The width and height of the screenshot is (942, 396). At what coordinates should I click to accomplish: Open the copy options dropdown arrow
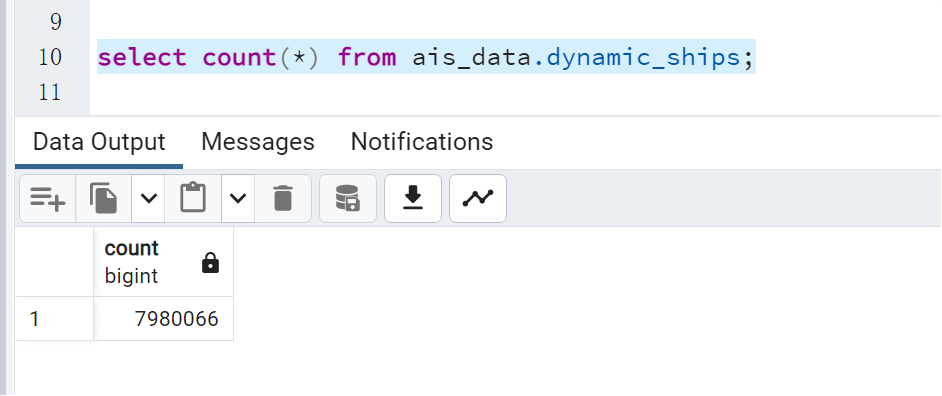coord(148,198)
